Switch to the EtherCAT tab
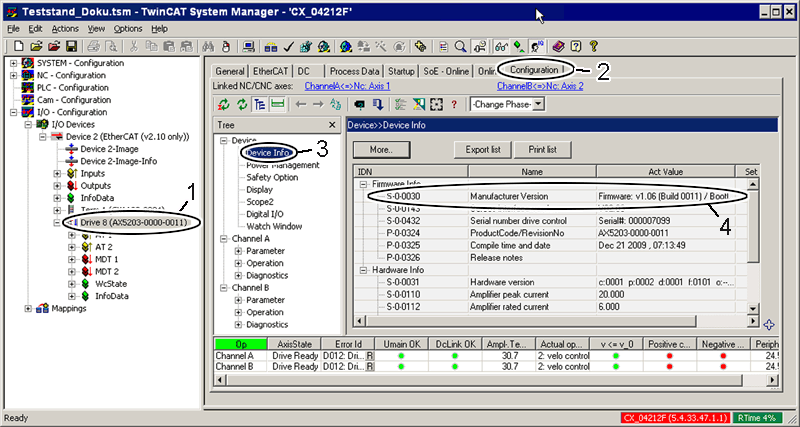800x427 pixels. coord(270,71)
